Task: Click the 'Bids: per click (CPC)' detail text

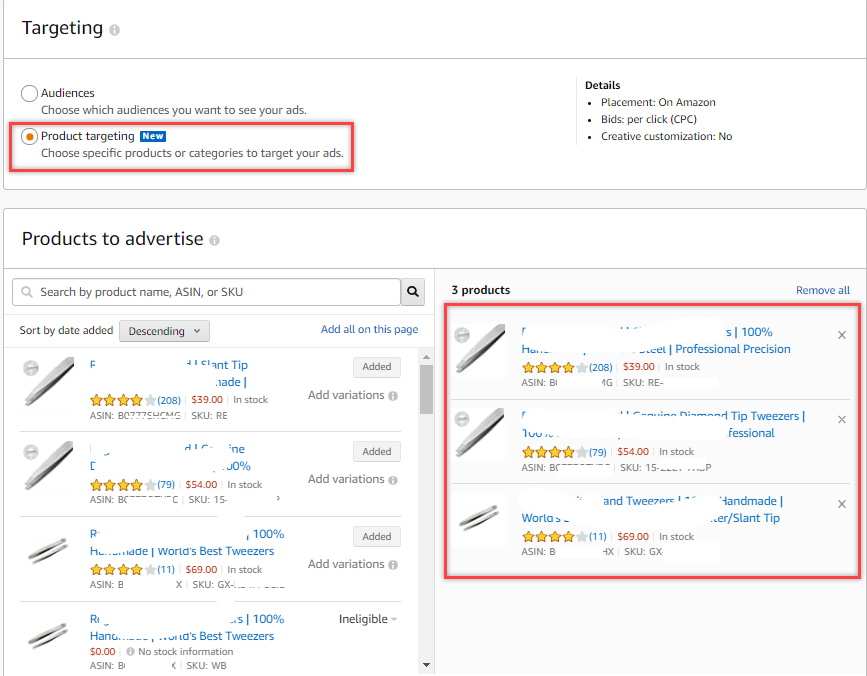Action: pos(649,119)
